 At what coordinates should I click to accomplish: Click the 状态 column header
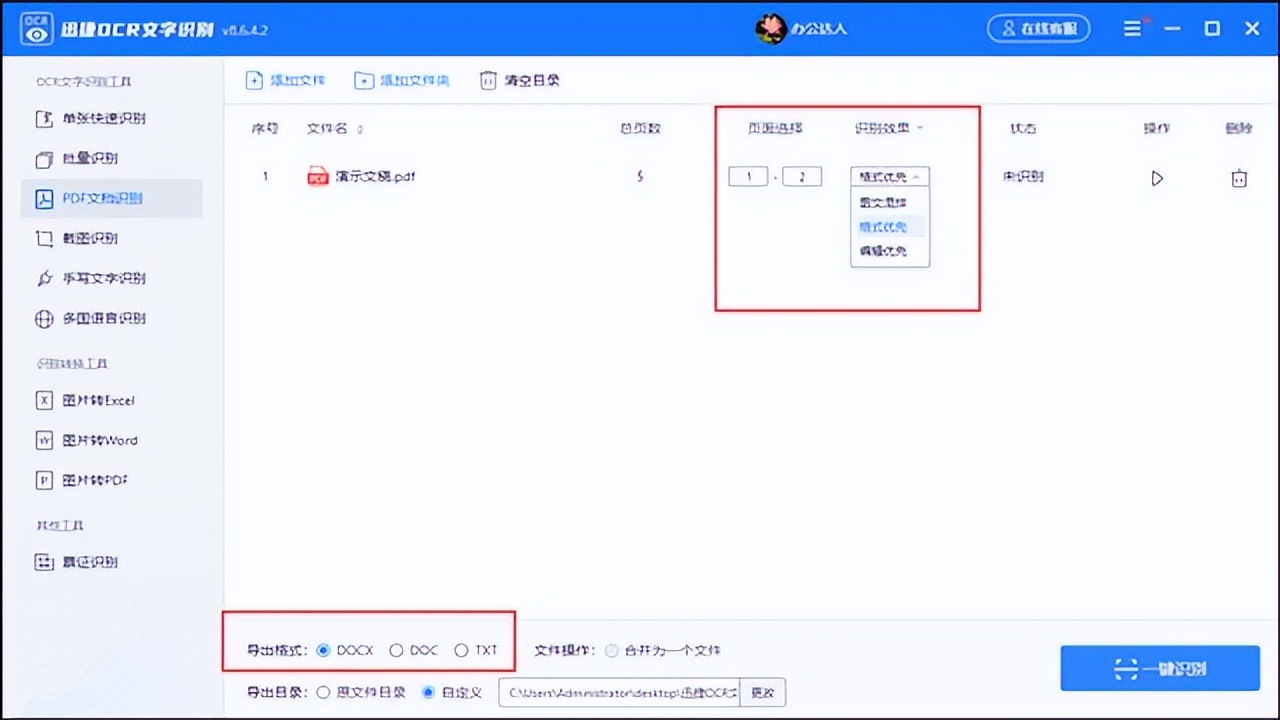pos(1023,129)
